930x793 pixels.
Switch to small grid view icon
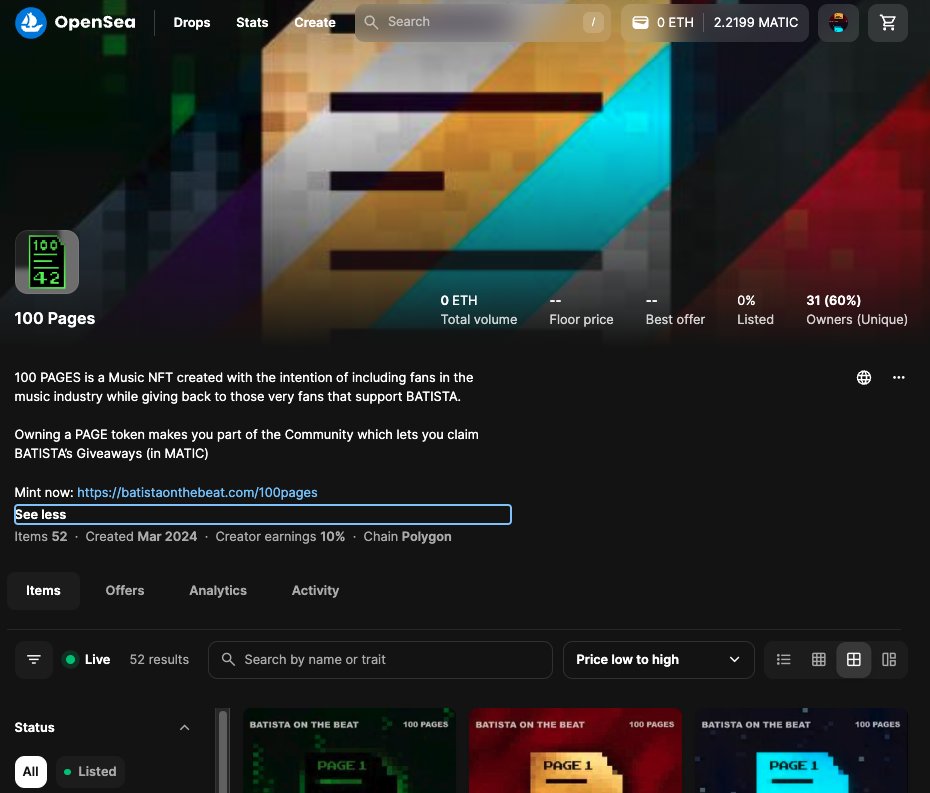(818, 660)
